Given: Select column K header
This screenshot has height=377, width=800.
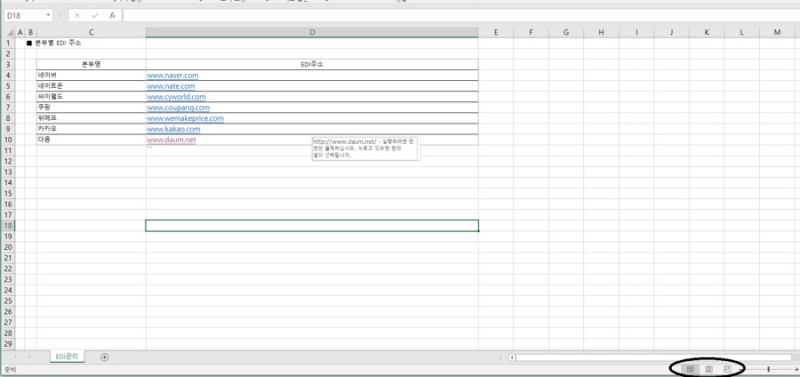Looking at the screenshot, I should [x=707, y=32].
